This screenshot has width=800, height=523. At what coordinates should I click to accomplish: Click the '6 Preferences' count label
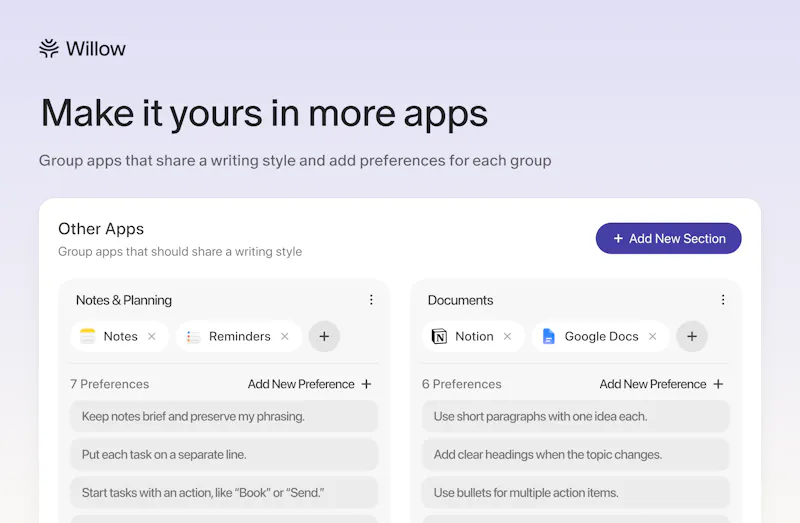pos(462,384)
